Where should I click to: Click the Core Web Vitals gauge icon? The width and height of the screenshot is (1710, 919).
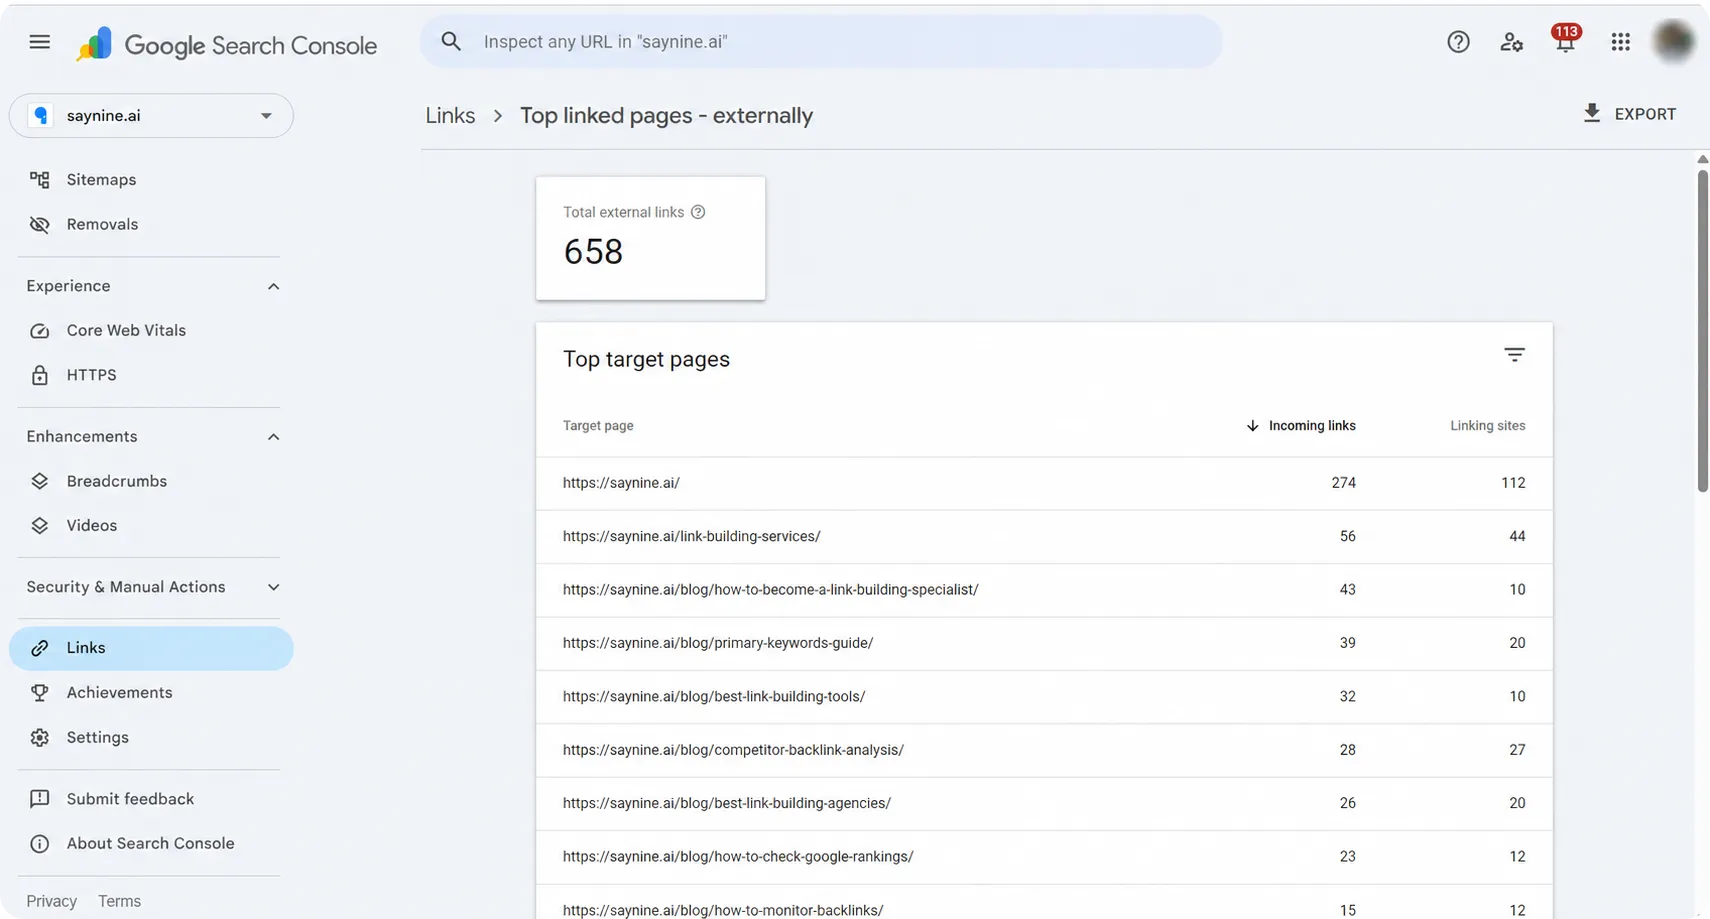pyautogui.click(x=40, y=331)
